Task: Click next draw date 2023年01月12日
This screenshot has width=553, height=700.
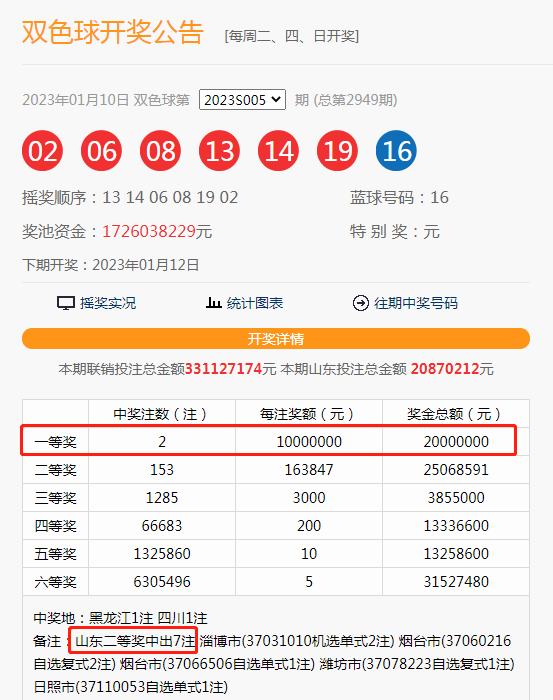Action: [x=146, y=265]
